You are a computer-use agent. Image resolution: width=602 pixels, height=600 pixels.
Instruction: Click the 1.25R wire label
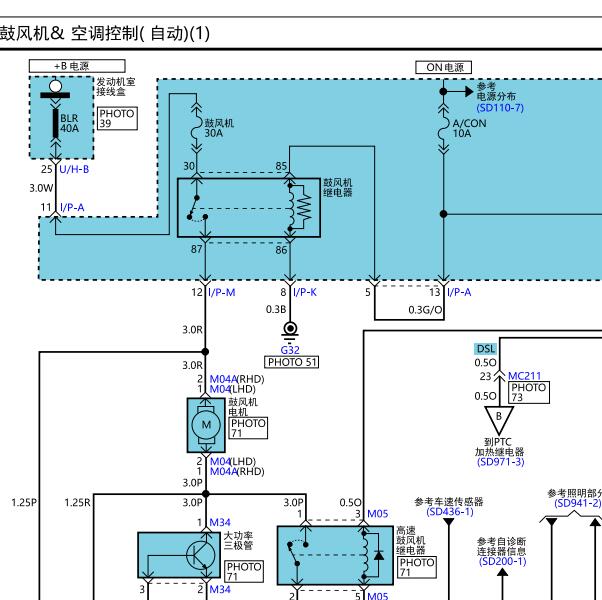tap(77, 502)
